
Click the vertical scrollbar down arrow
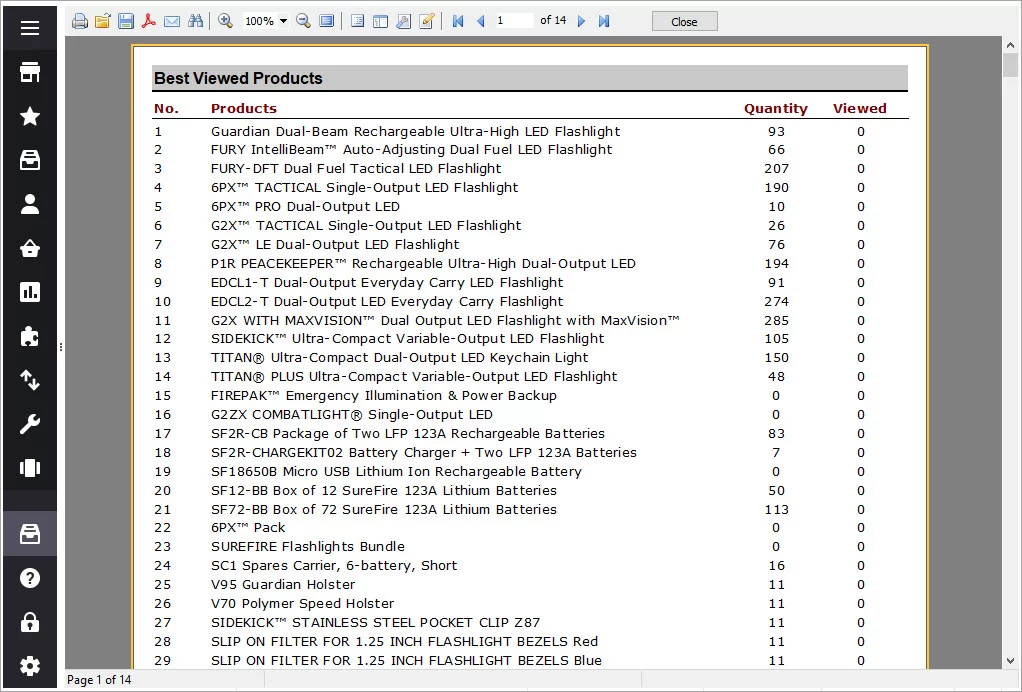[x=1010, y=661]
